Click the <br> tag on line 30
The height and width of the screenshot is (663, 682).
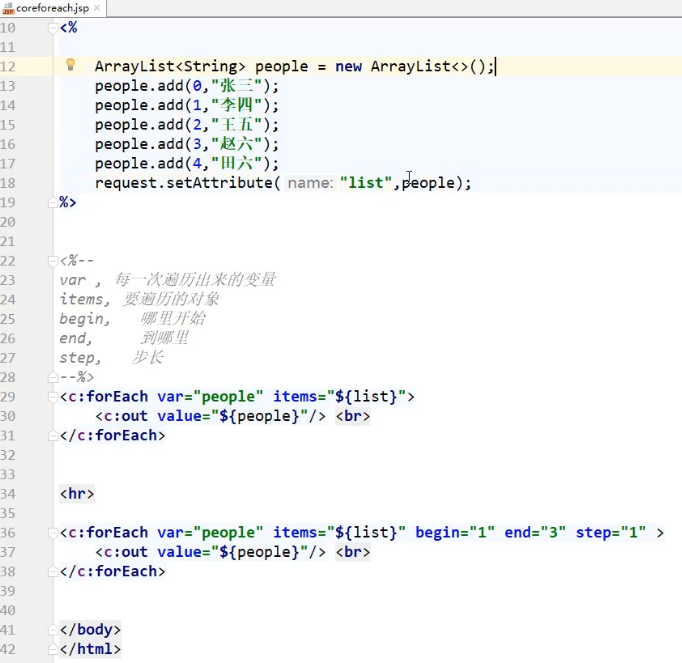click(353, 416)
